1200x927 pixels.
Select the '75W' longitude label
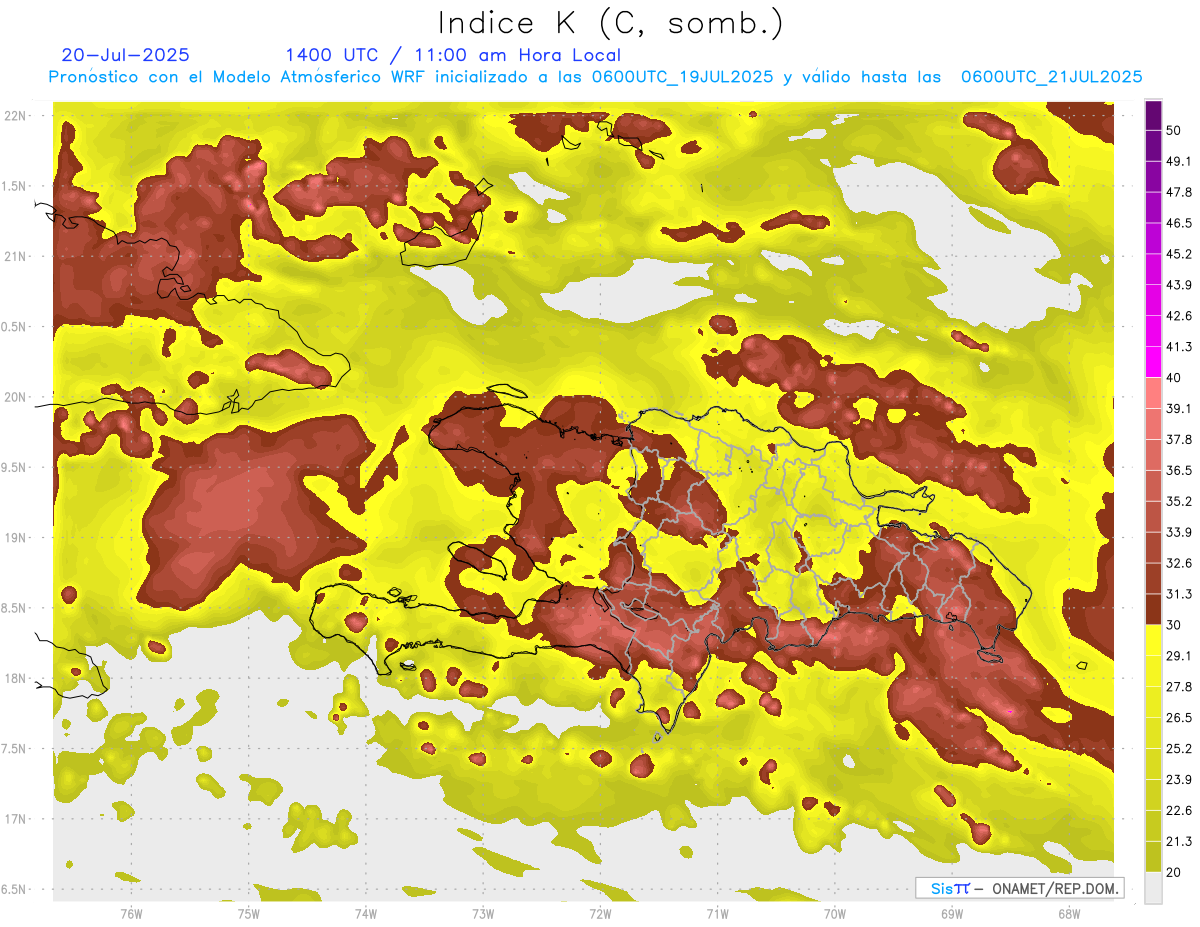[248, 913]
